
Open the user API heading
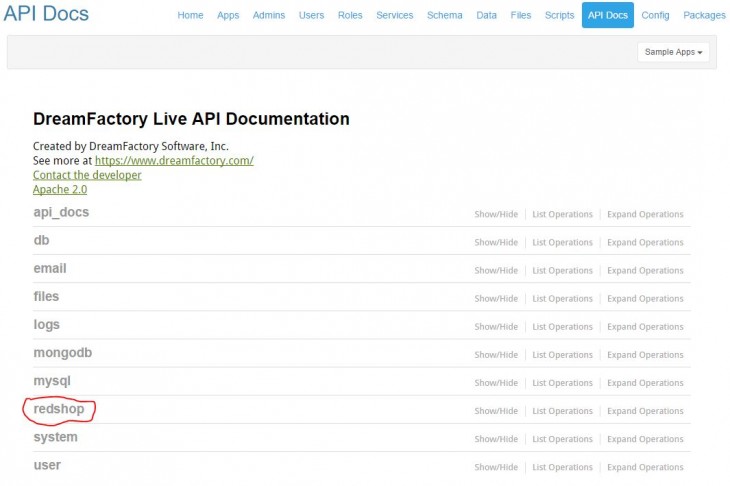[47, 465]
